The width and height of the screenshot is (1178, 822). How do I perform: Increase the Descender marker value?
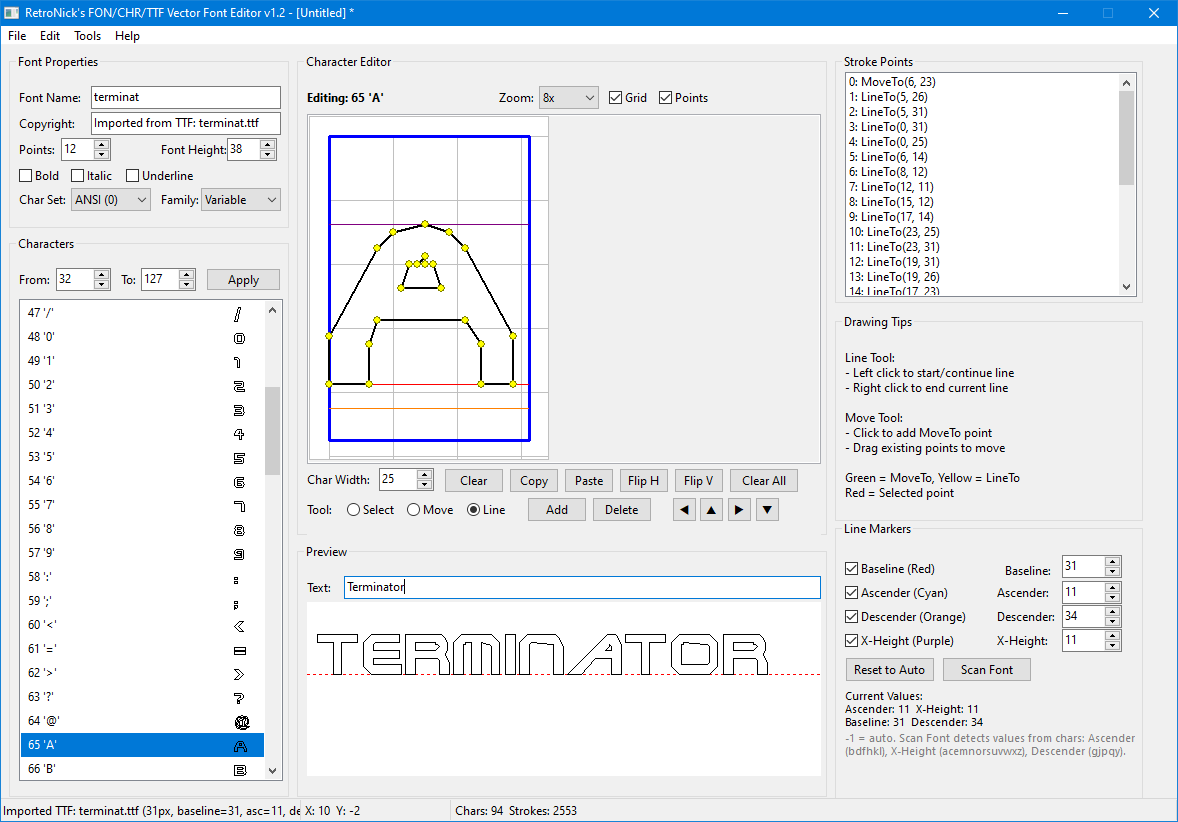[x=1113, y=612]
